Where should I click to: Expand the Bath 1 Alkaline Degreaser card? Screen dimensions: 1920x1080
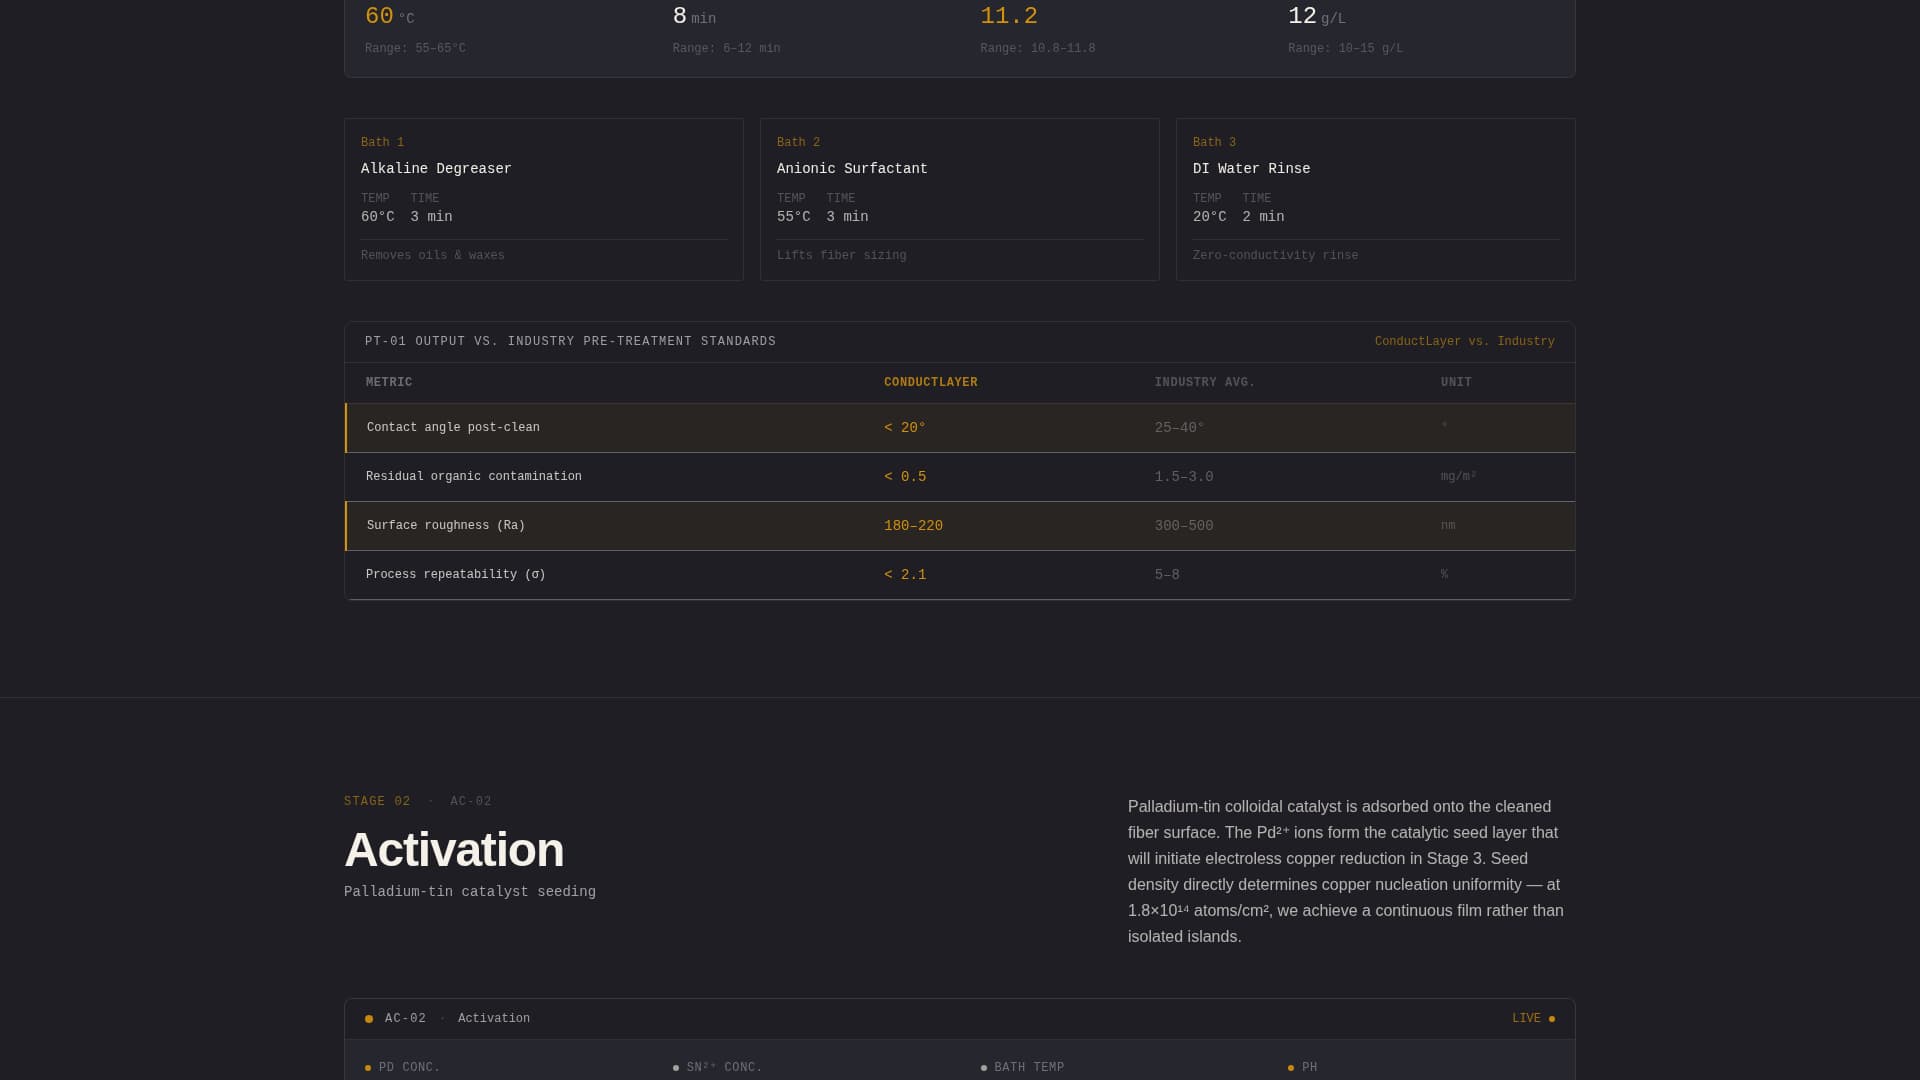tap(543, 199)
